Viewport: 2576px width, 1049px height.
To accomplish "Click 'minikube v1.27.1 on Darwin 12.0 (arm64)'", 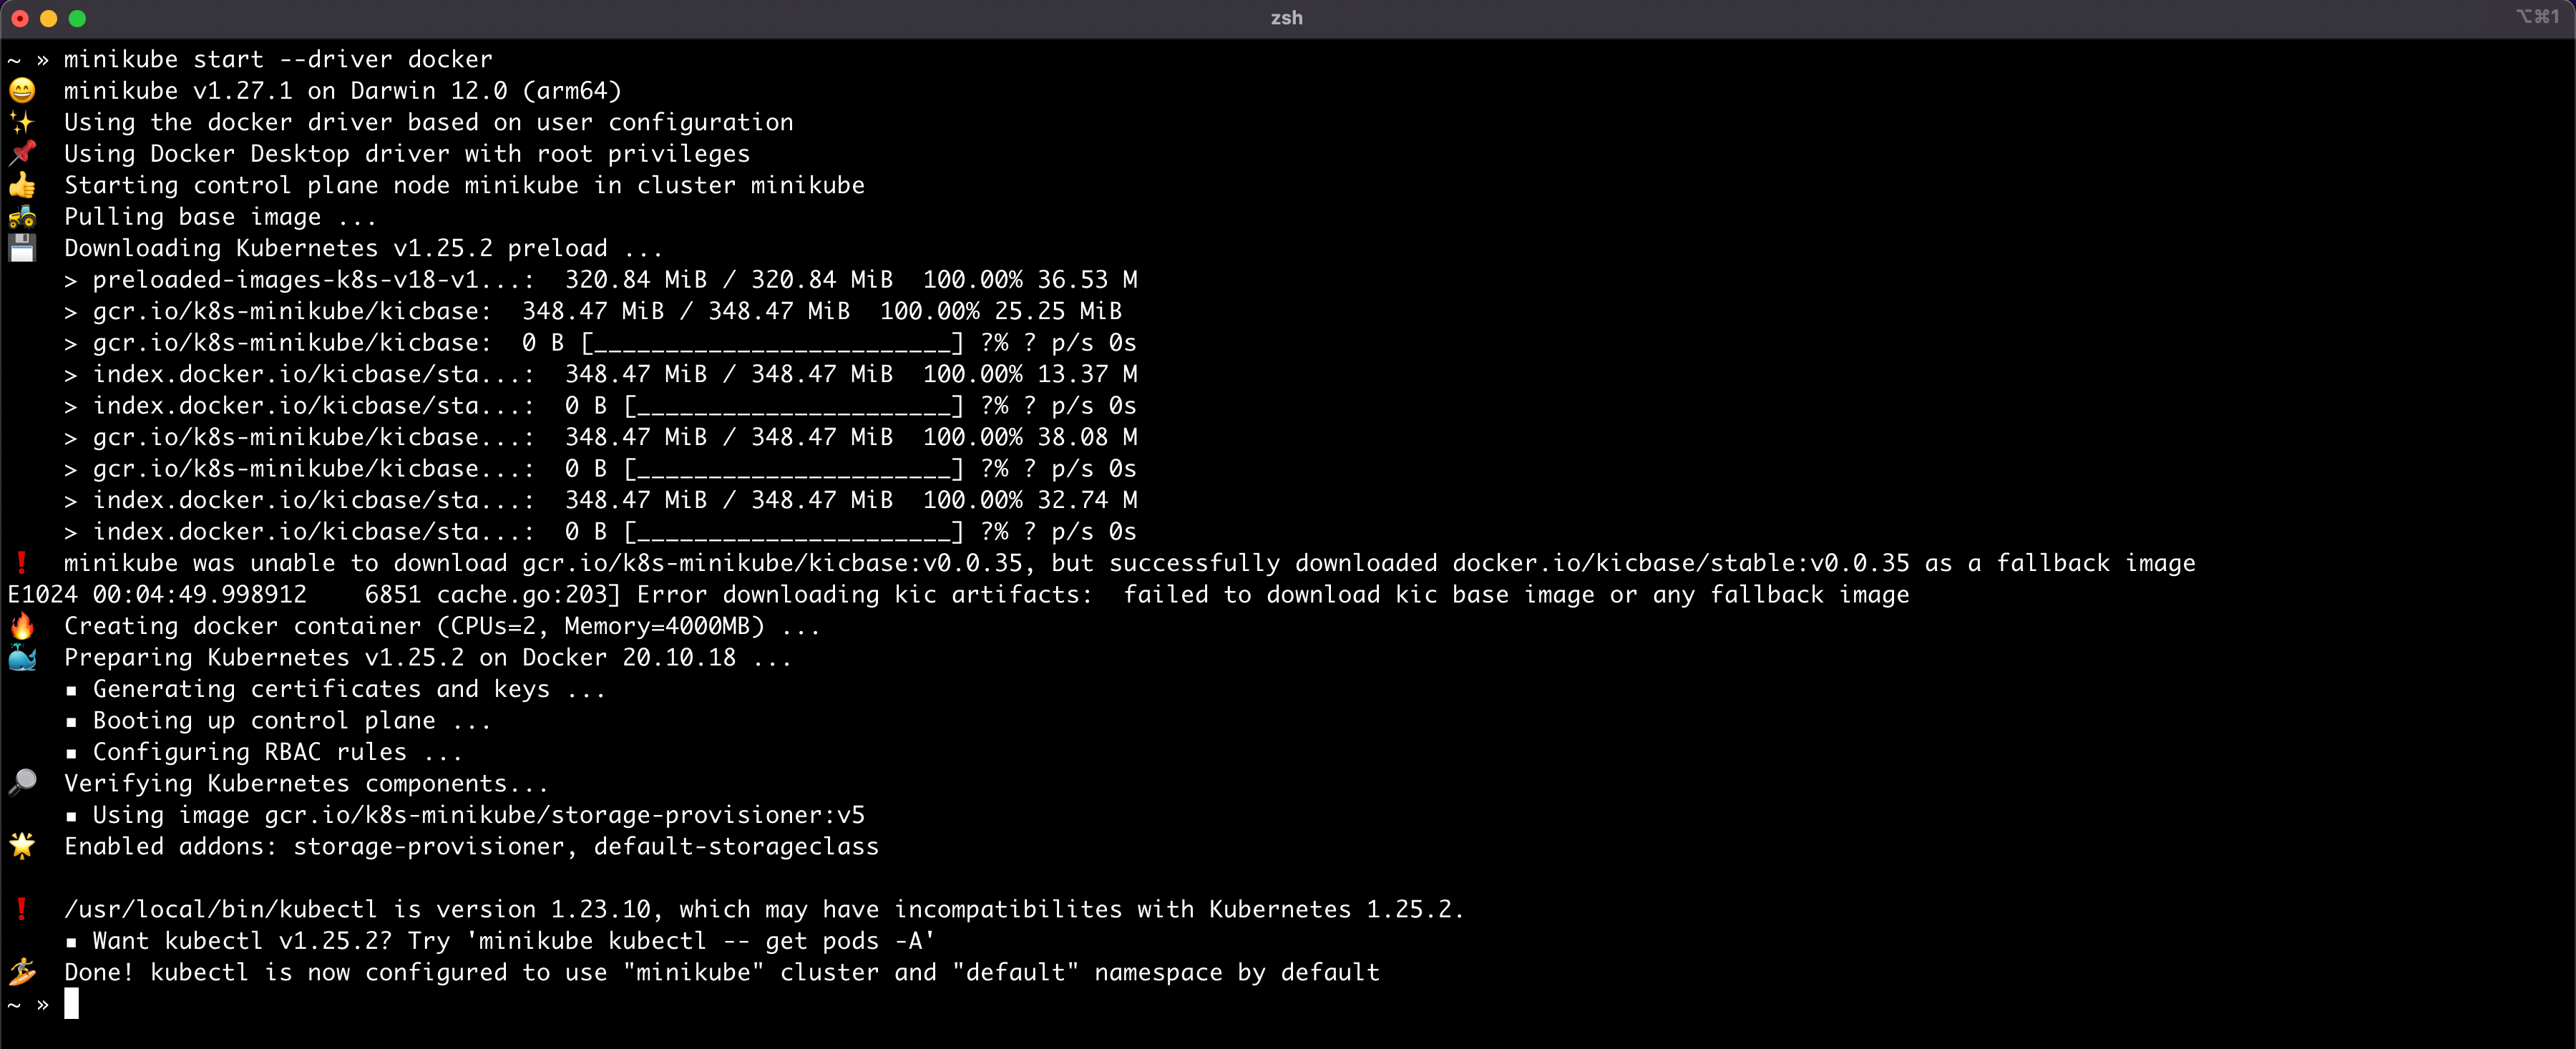I will pos(343,91).
